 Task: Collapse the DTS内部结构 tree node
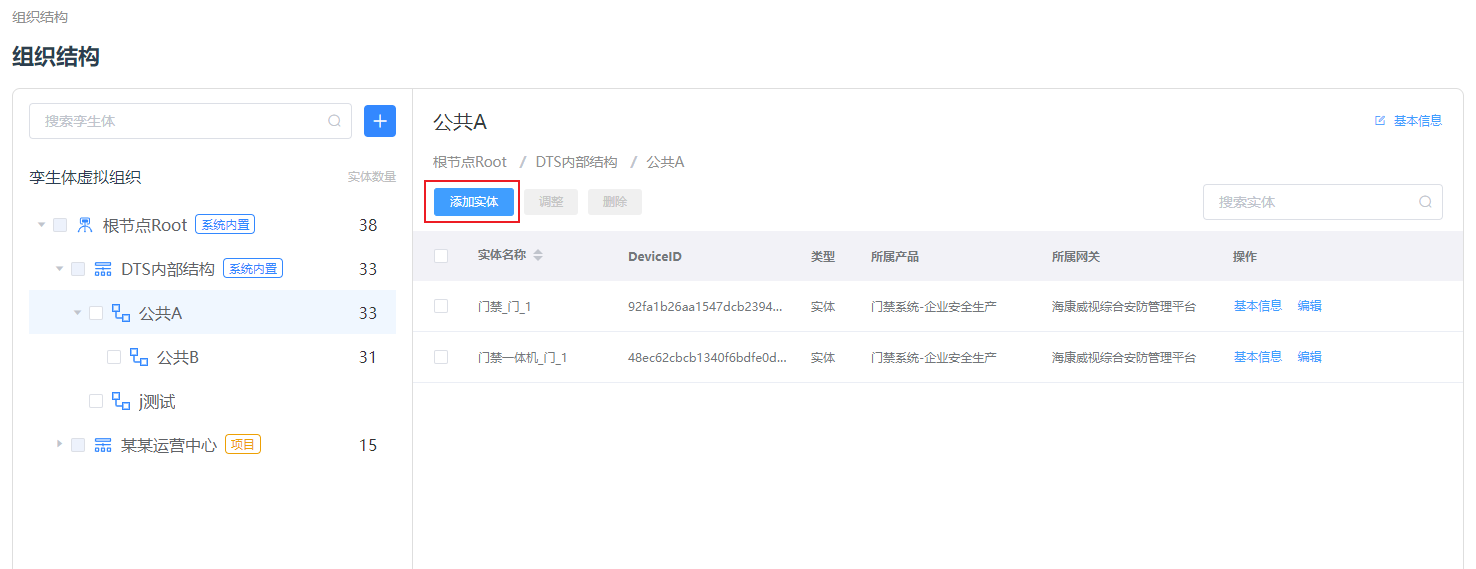pyautogui.click(x=60, y=269)
